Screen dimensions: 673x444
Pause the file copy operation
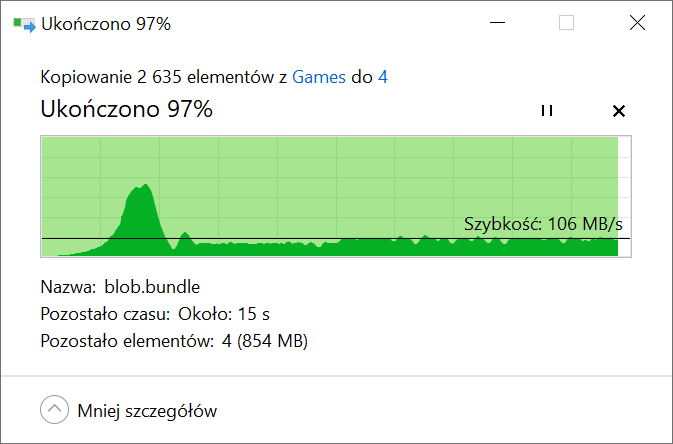tap(547, 110)
